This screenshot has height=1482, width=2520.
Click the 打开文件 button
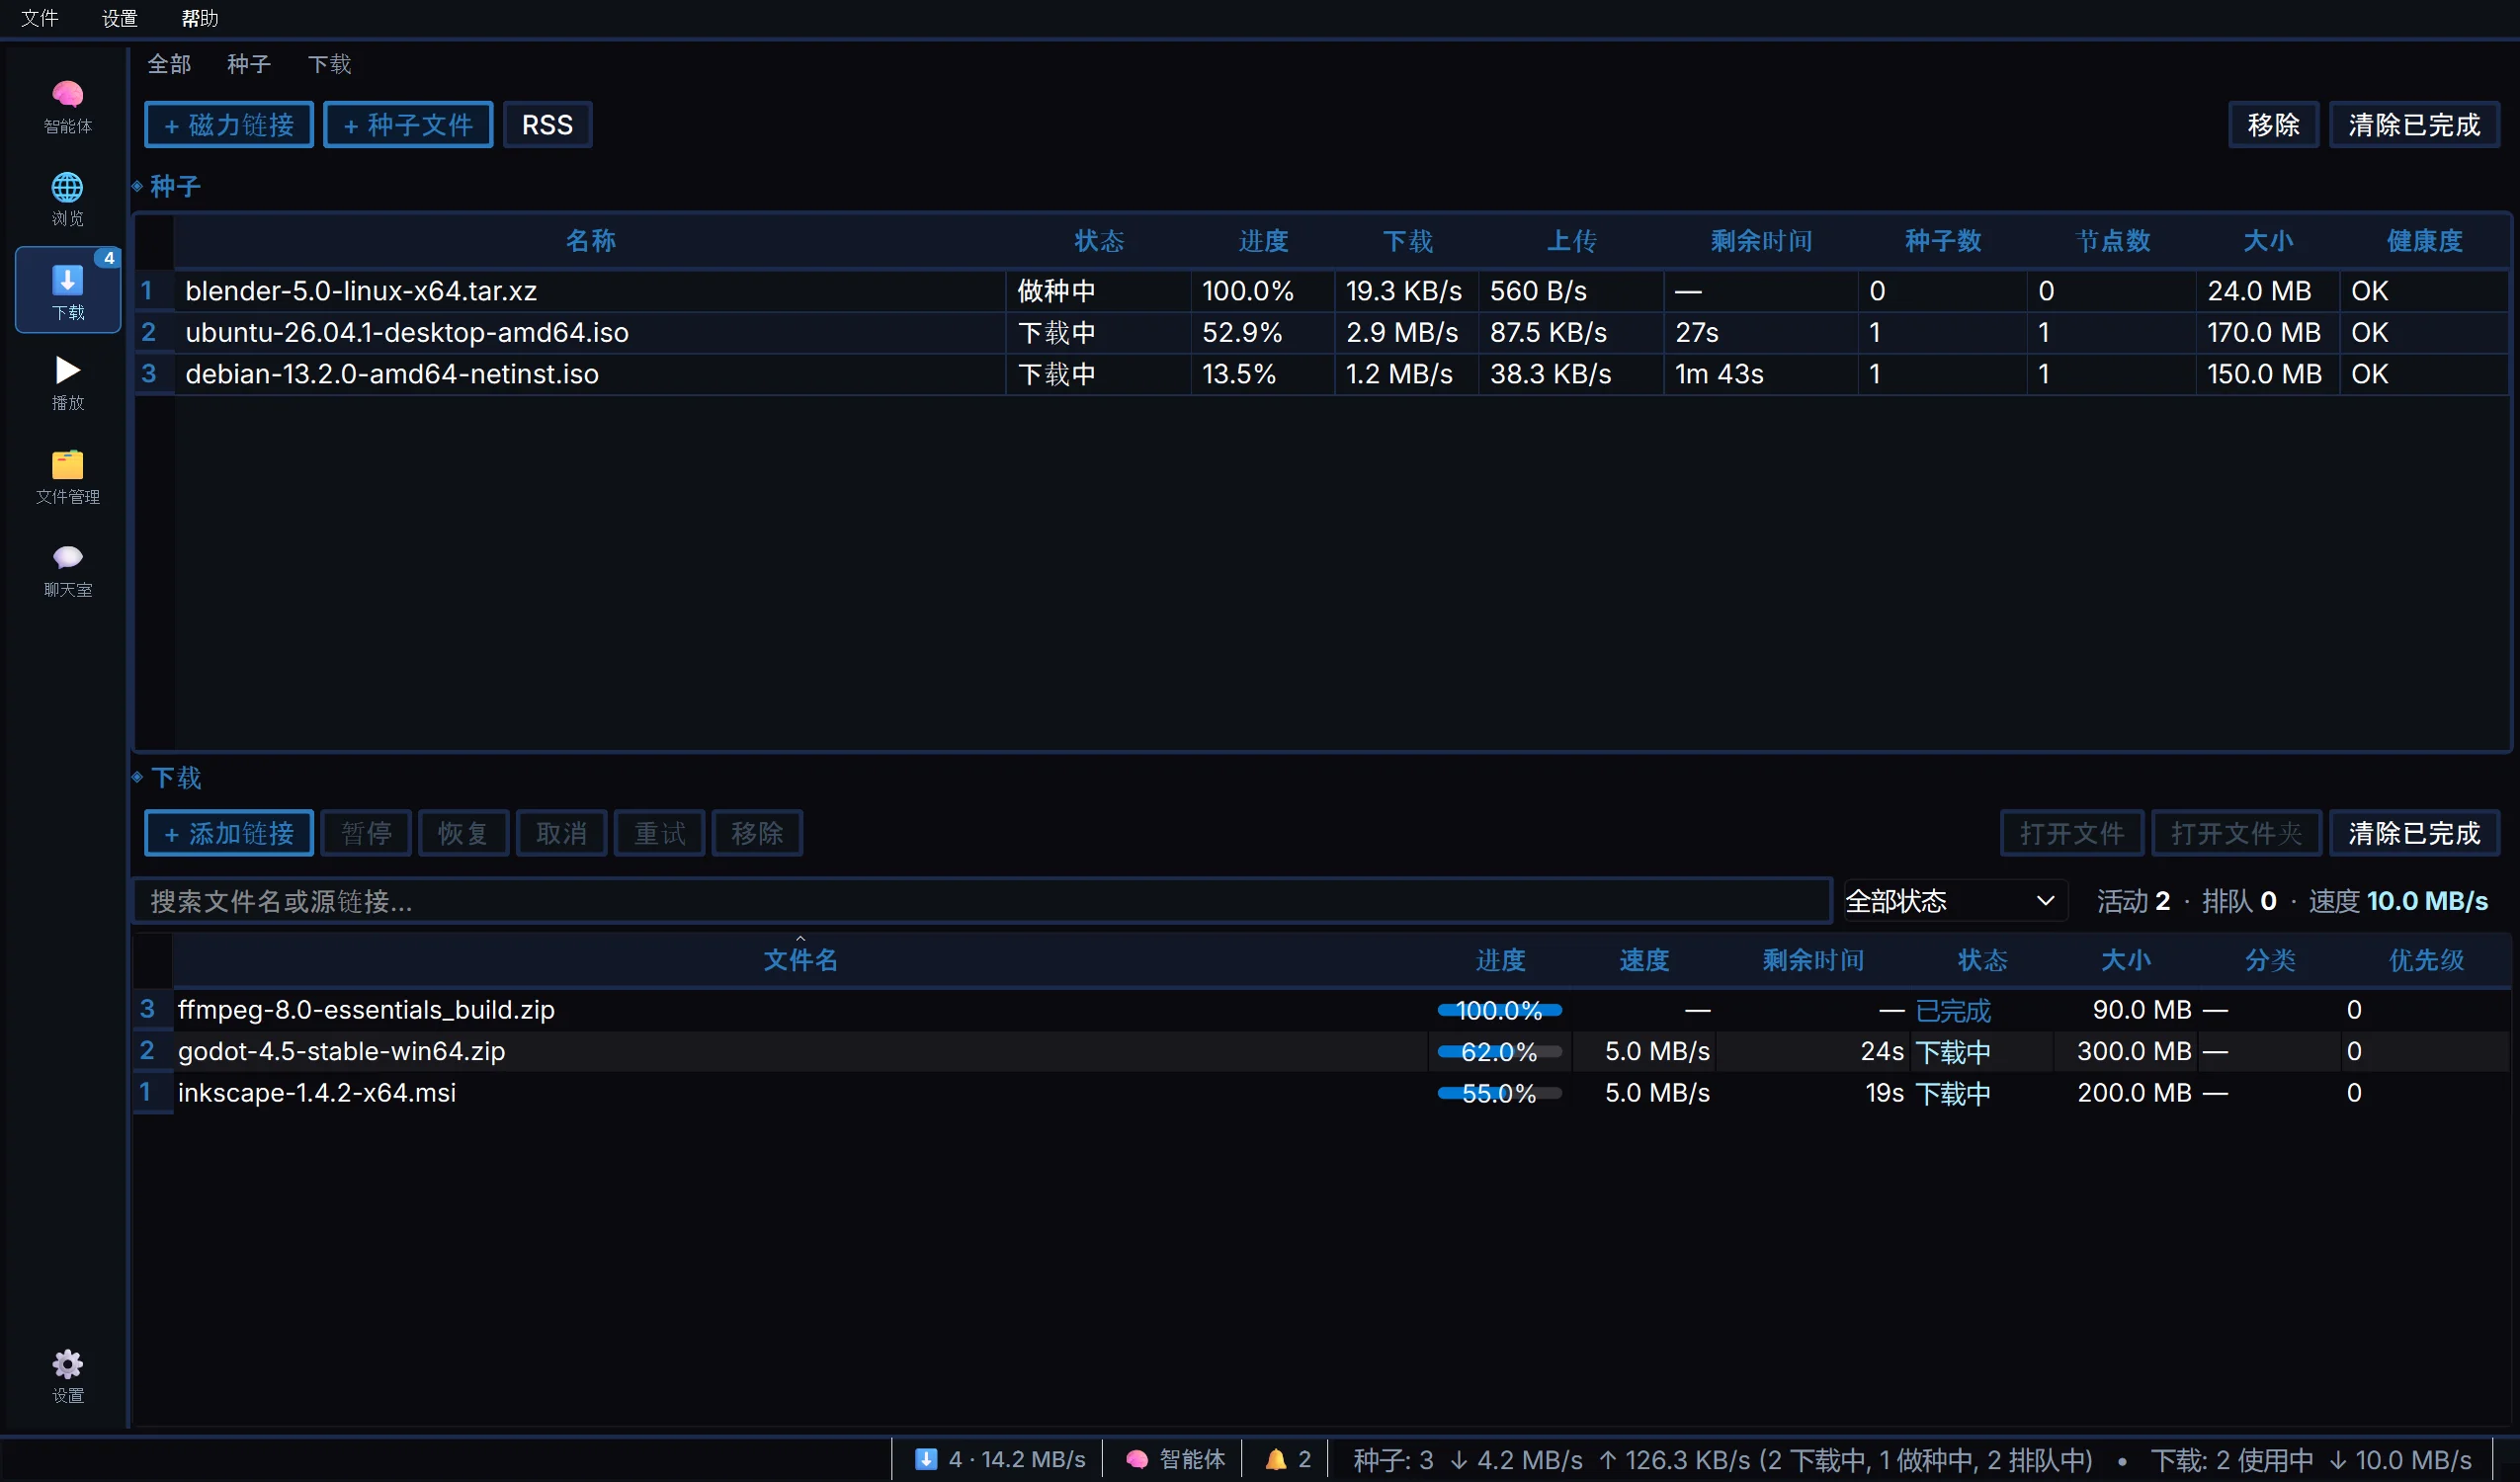[x=2071, y=833]
